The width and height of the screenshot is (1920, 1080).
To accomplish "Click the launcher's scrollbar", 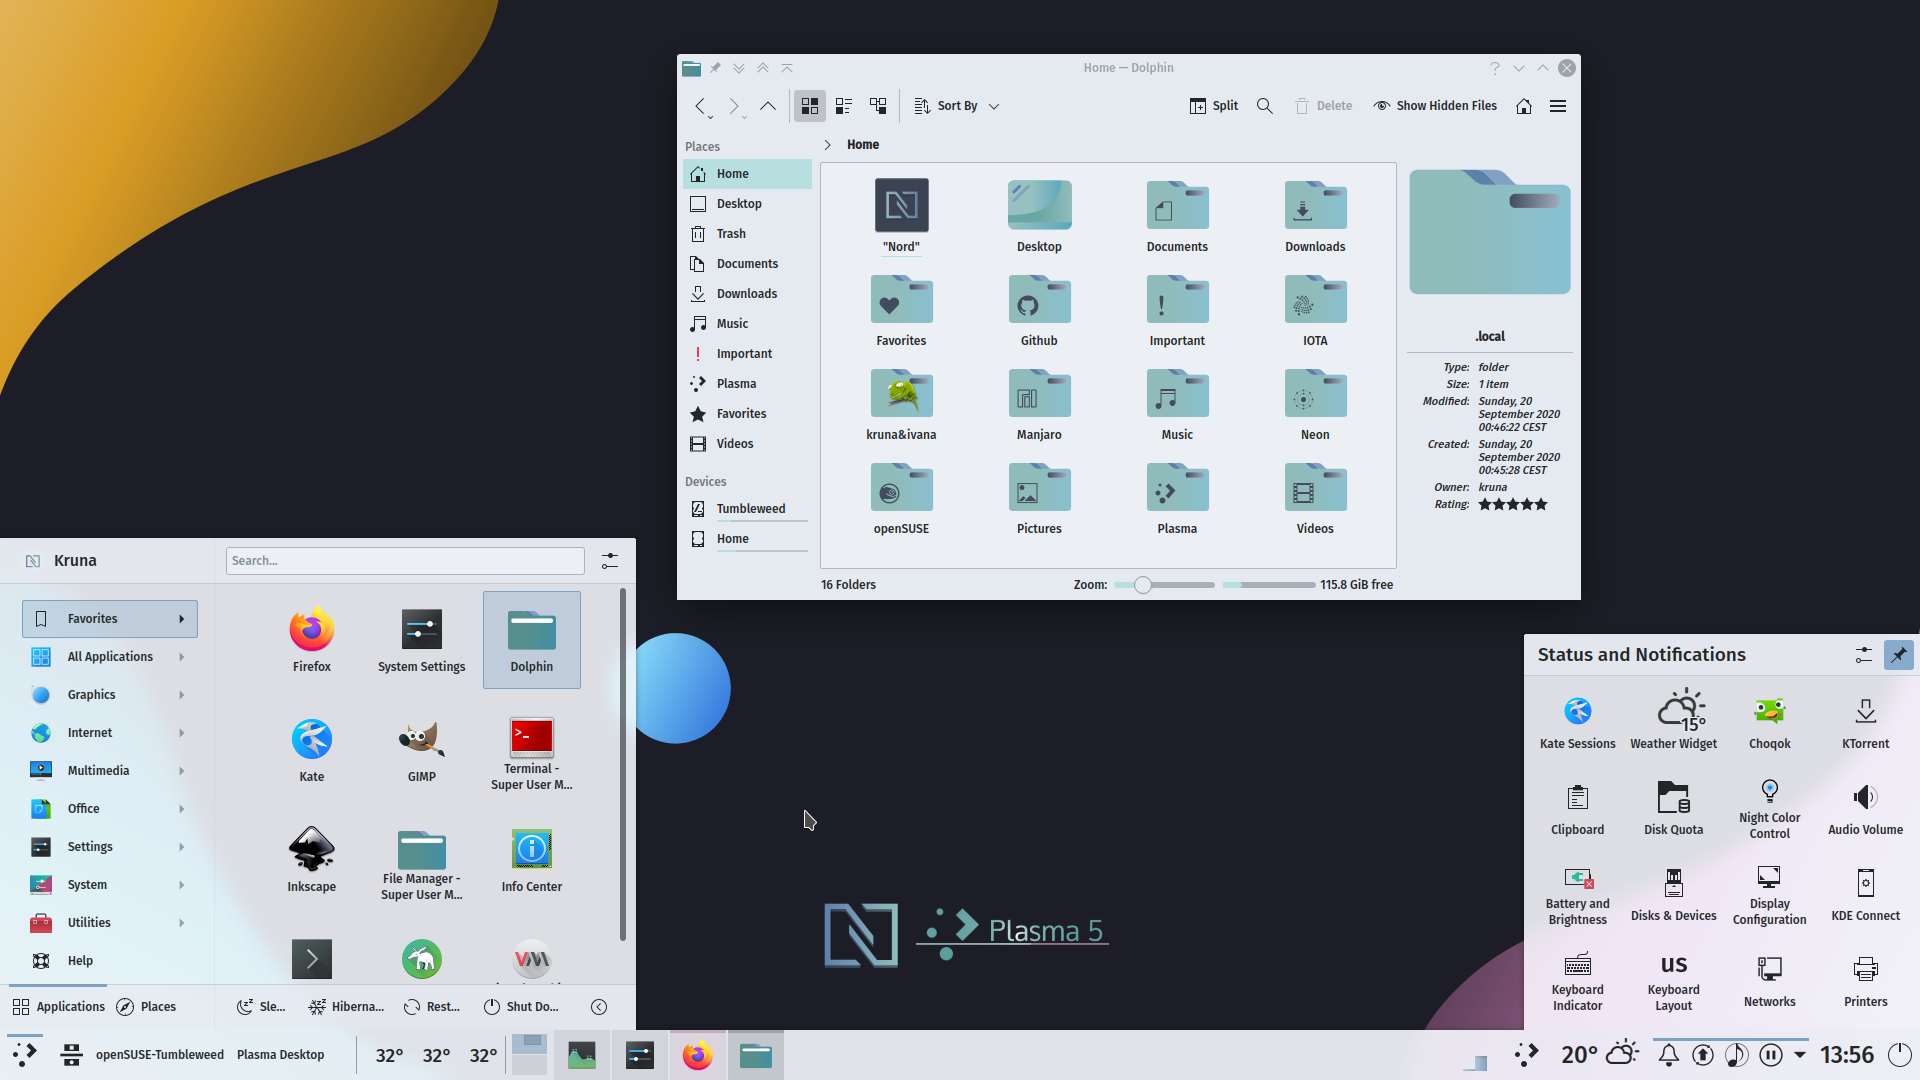I will pyautogui.click(x=623, y=765).
